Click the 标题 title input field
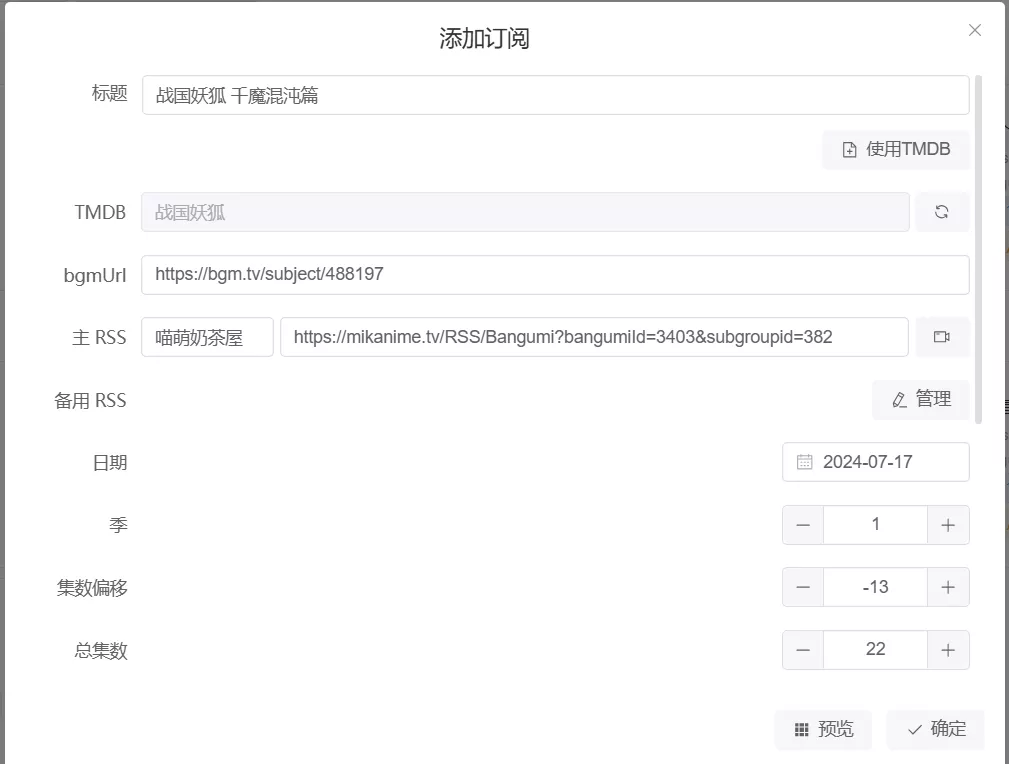Screen dimensions: 1009x764 [555, 96]
